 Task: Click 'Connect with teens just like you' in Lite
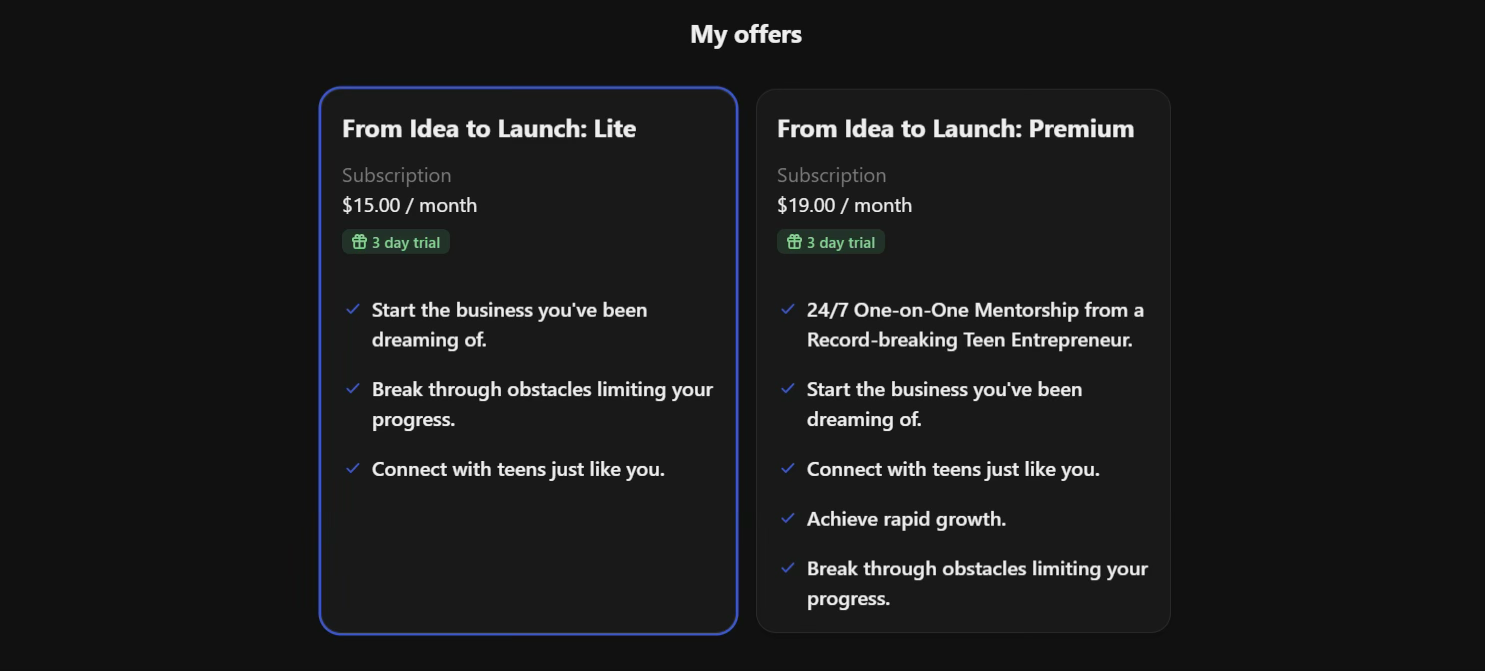coord(518,469)
